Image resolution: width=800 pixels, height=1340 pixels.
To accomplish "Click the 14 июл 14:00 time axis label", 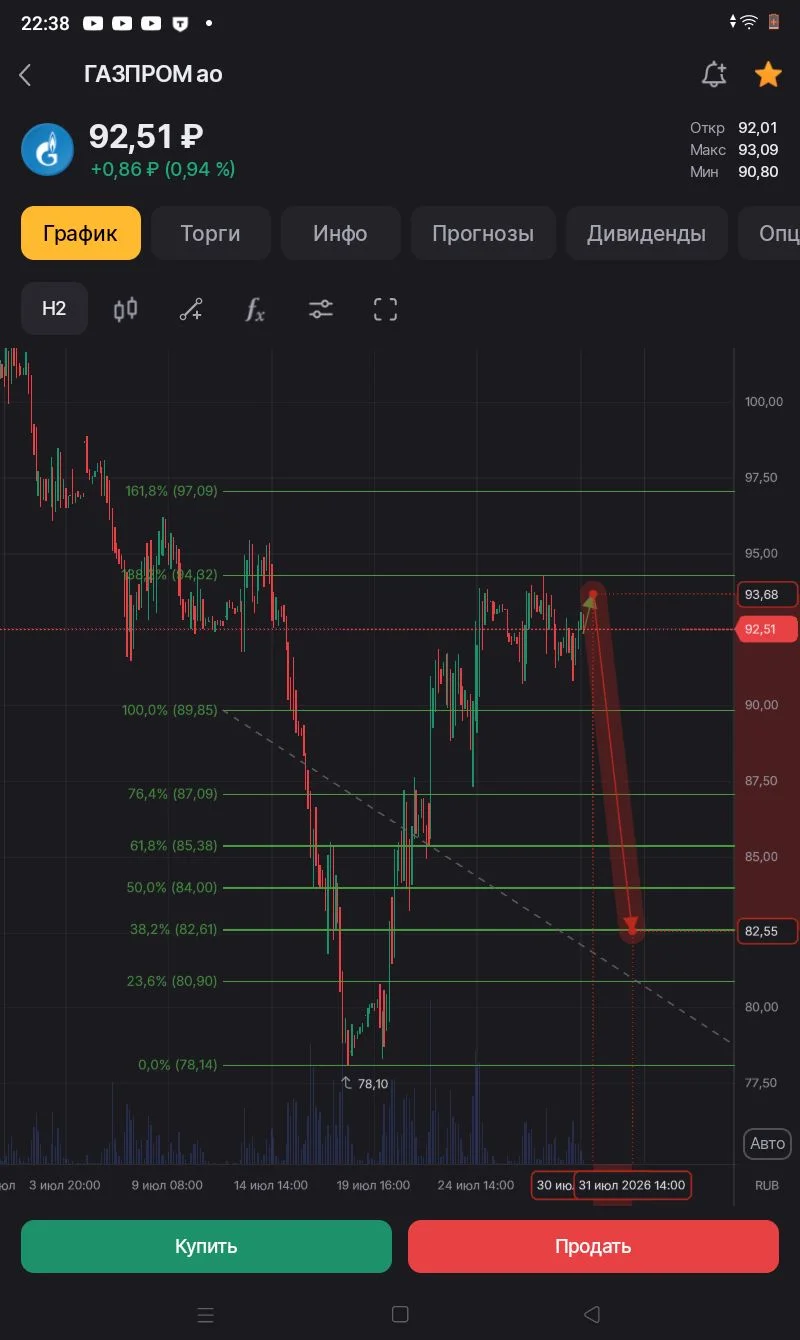I will tap(271, 1185).
